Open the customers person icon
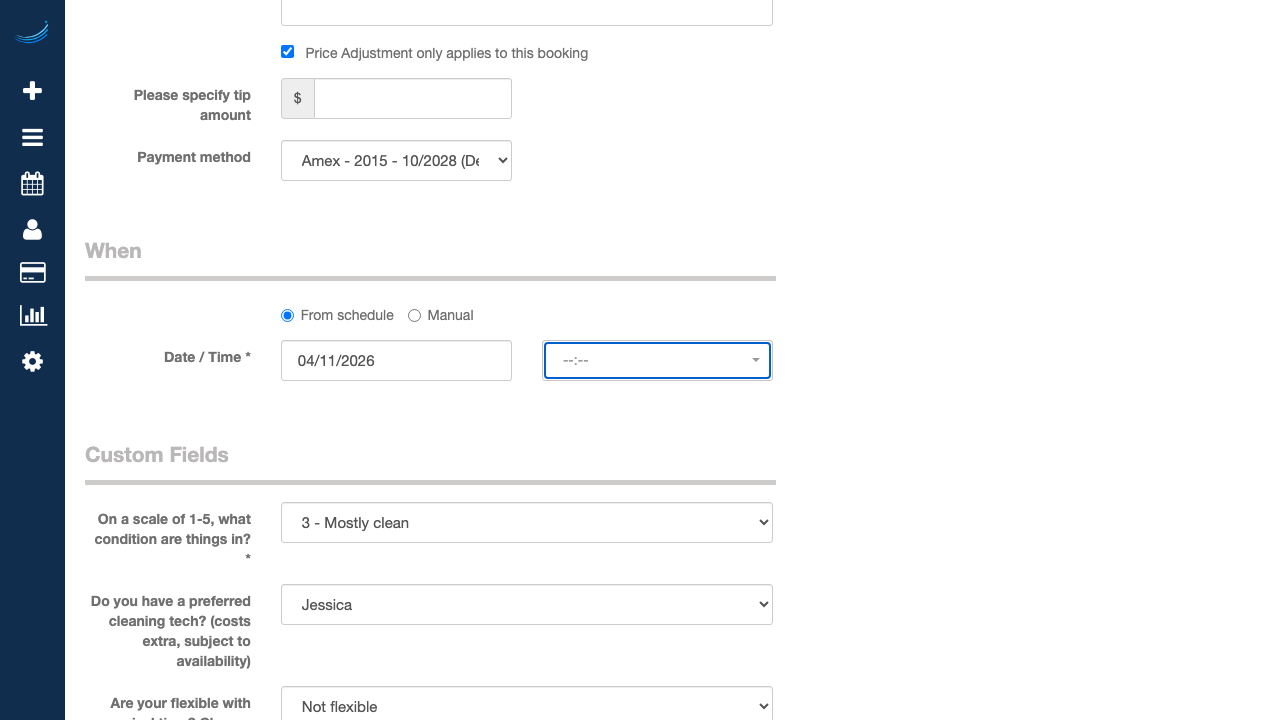1280x720 pixels. click(x=32, y=230)
